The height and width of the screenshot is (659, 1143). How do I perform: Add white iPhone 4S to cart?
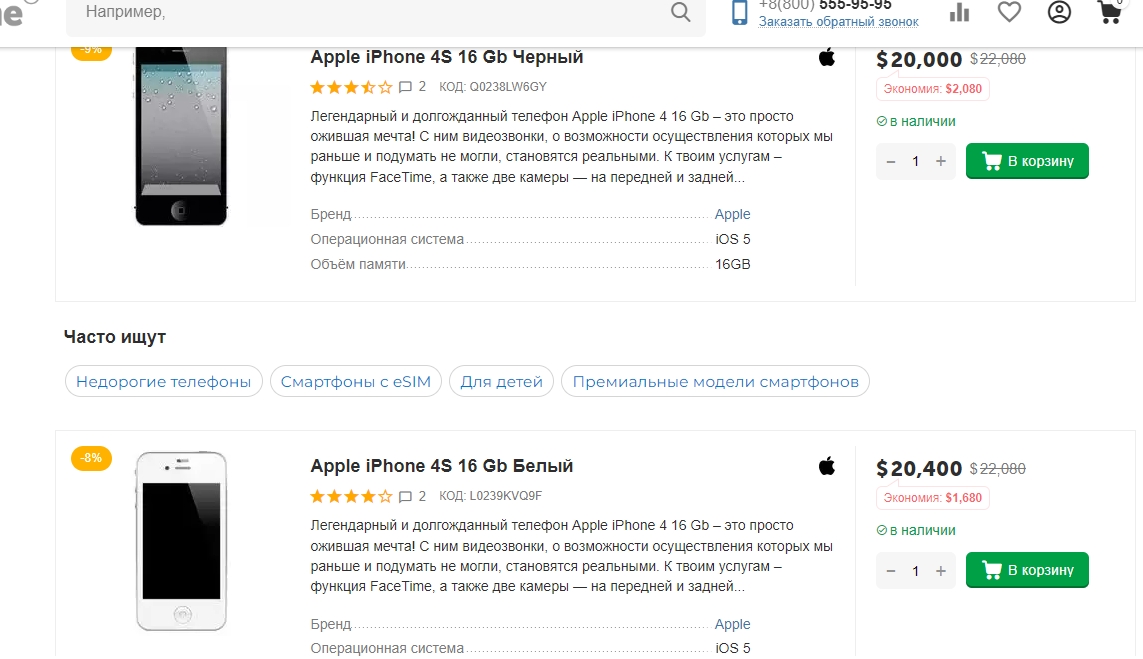coord(1027,570)
